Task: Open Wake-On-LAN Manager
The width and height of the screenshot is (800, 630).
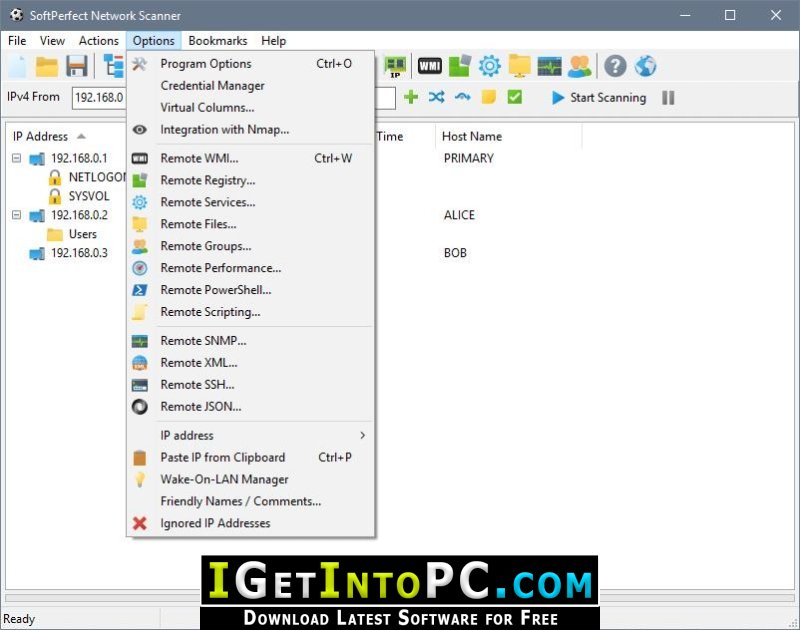Action: (x=251, y=479)
